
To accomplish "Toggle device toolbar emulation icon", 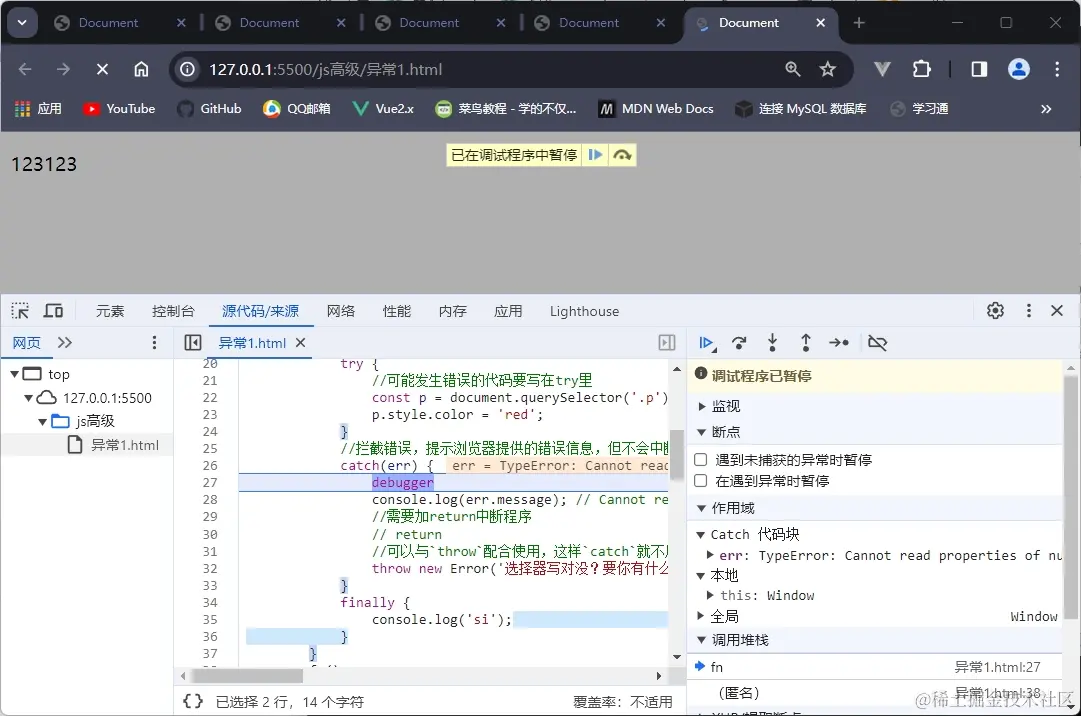I will [x=53, y=311].
